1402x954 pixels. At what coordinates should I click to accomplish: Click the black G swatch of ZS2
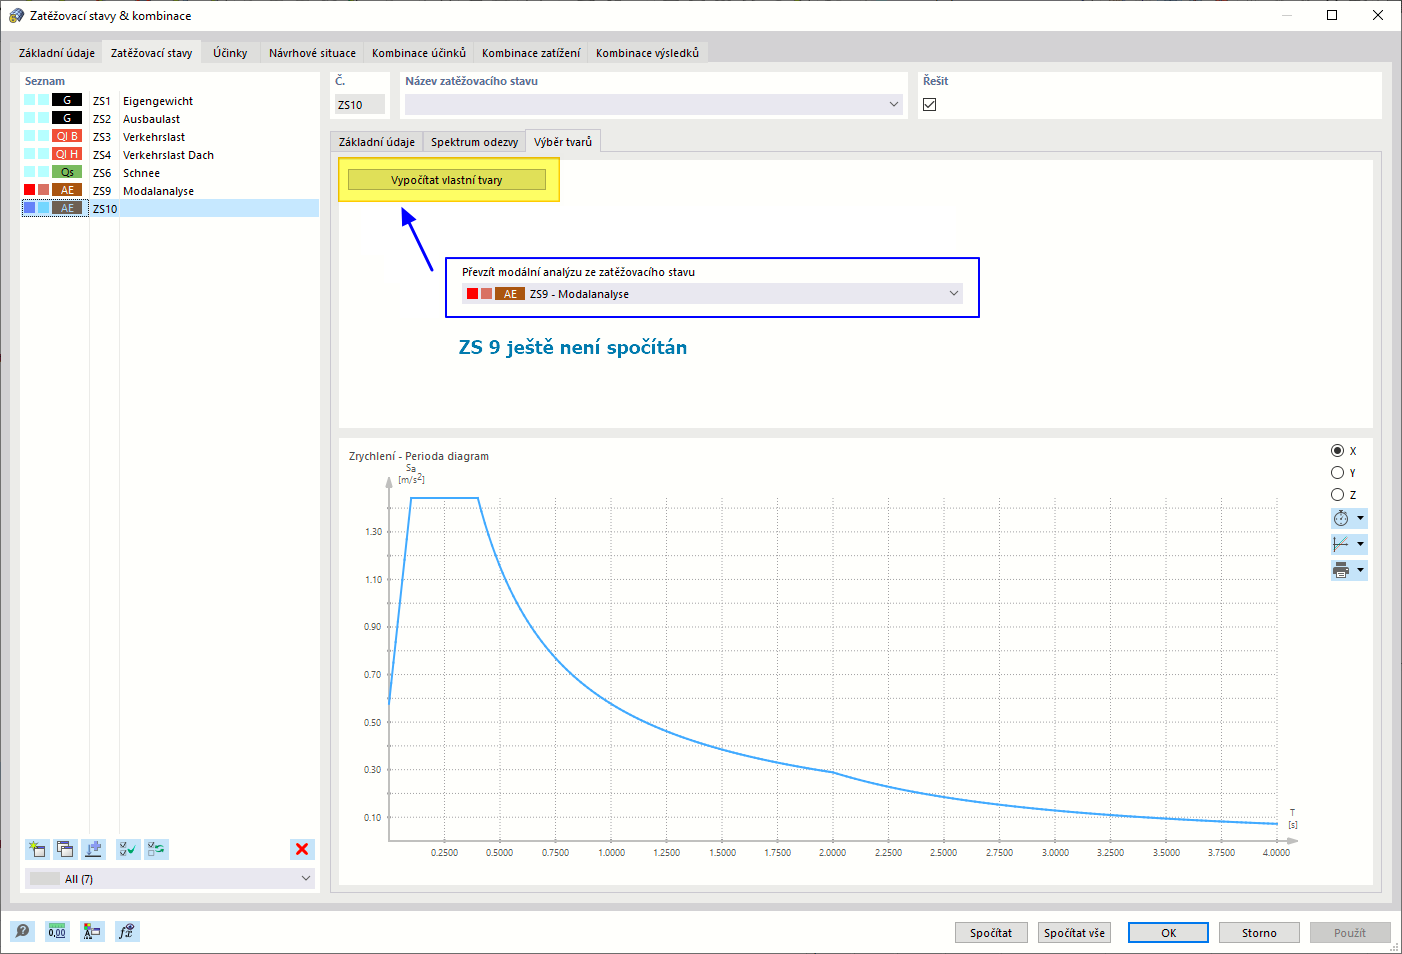pos(67,118)
